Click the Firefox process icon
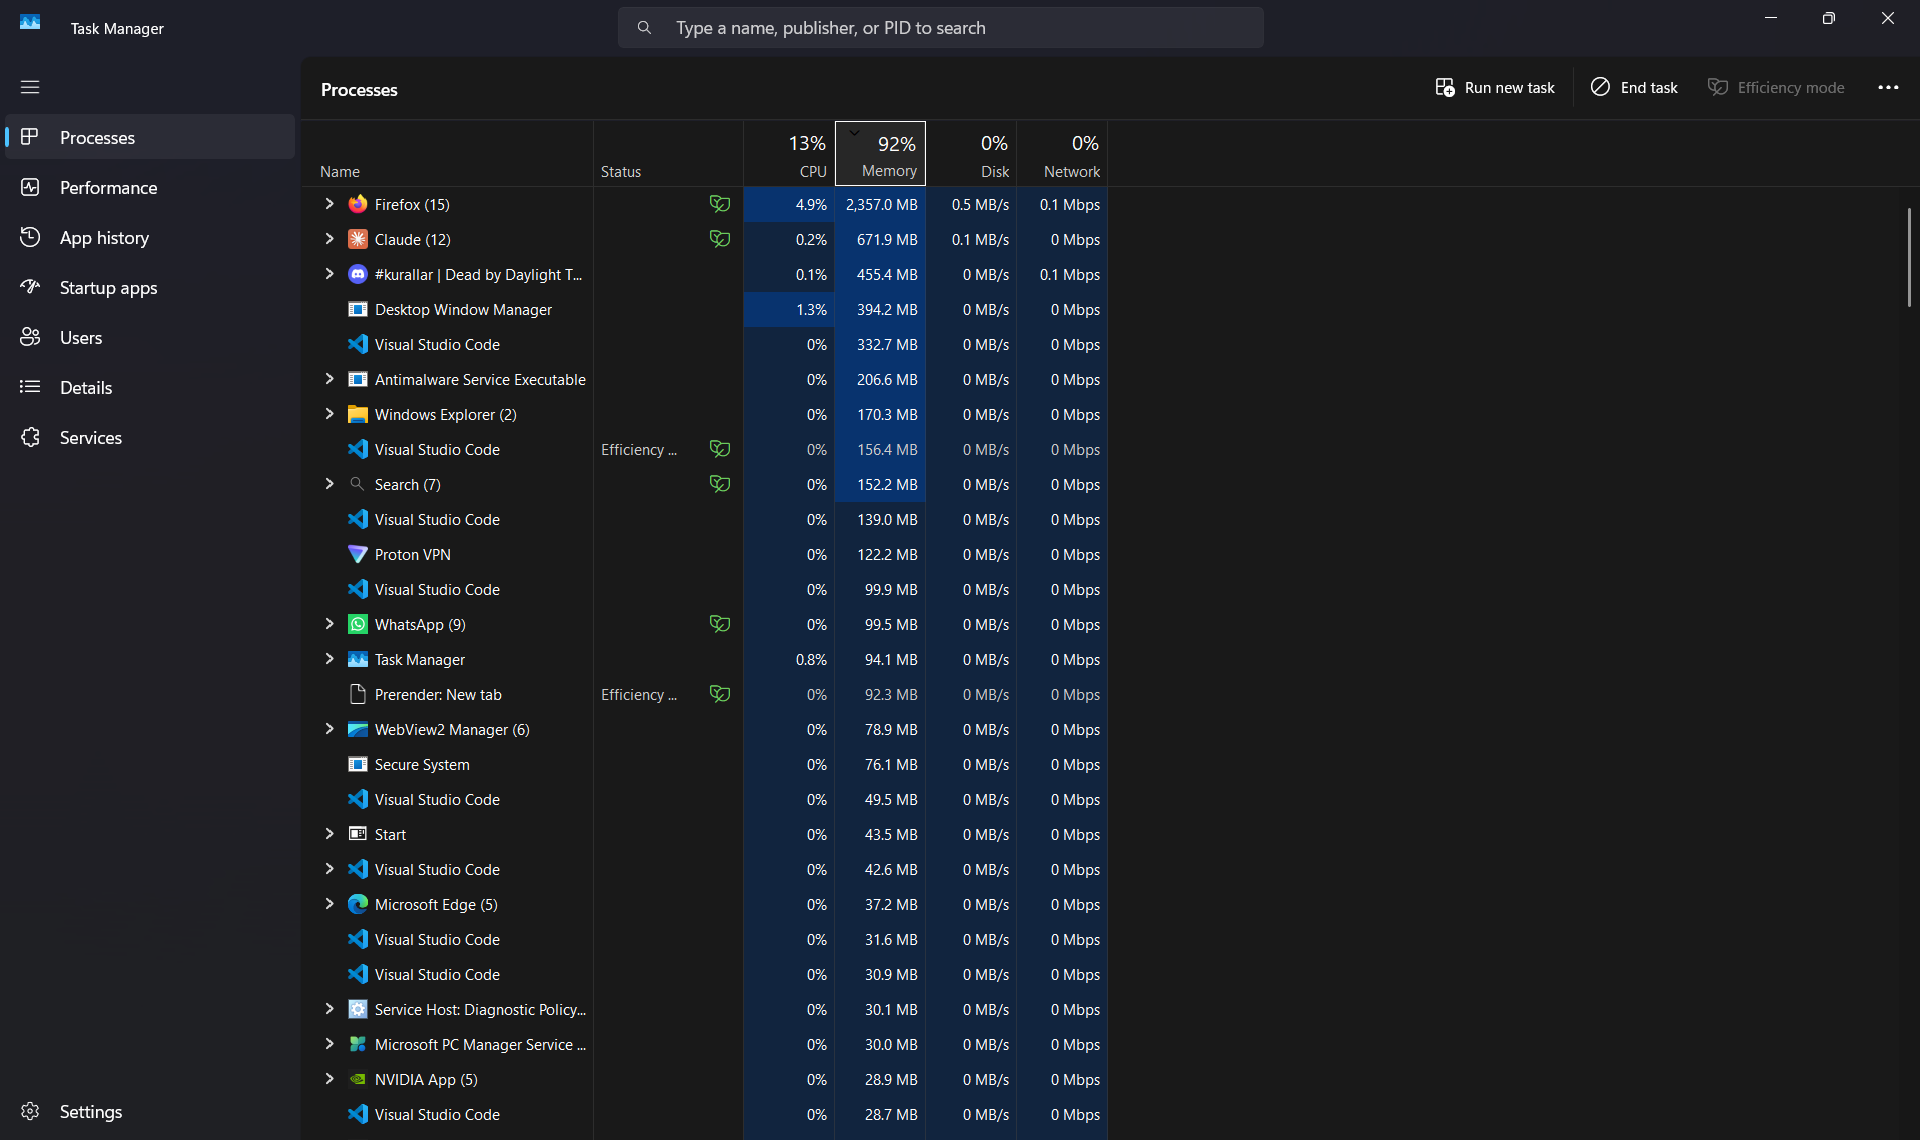The height and width of the screenshot is (1140, 1920). [357, 204]
